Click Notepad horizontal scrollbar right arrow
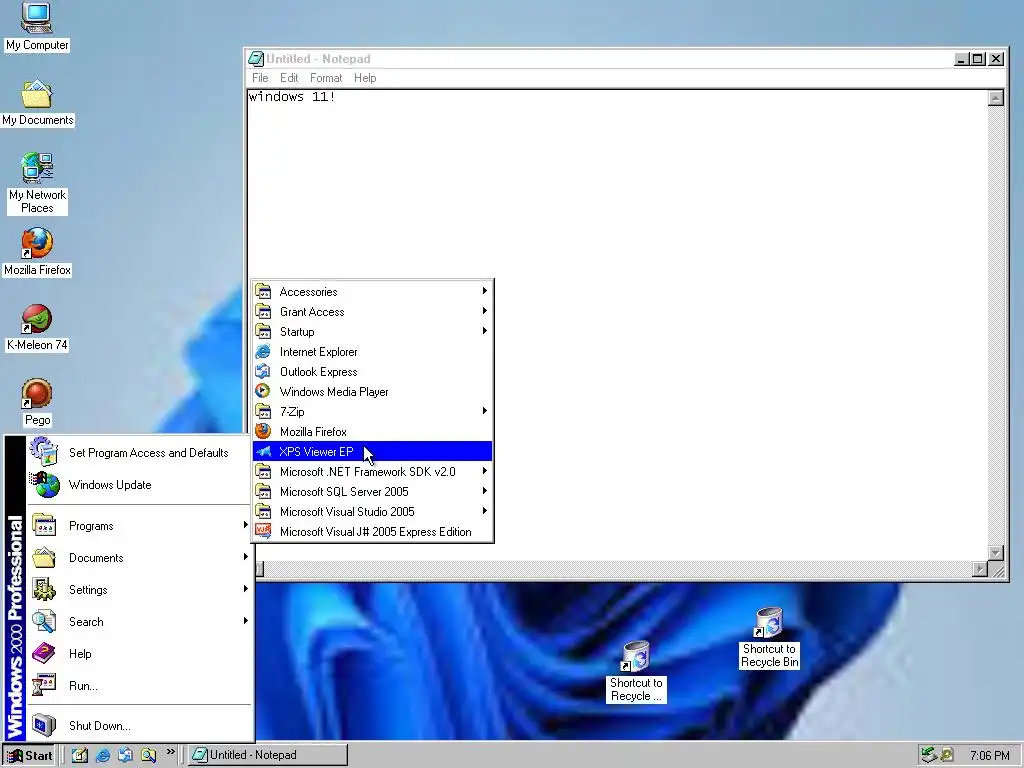 979,569
